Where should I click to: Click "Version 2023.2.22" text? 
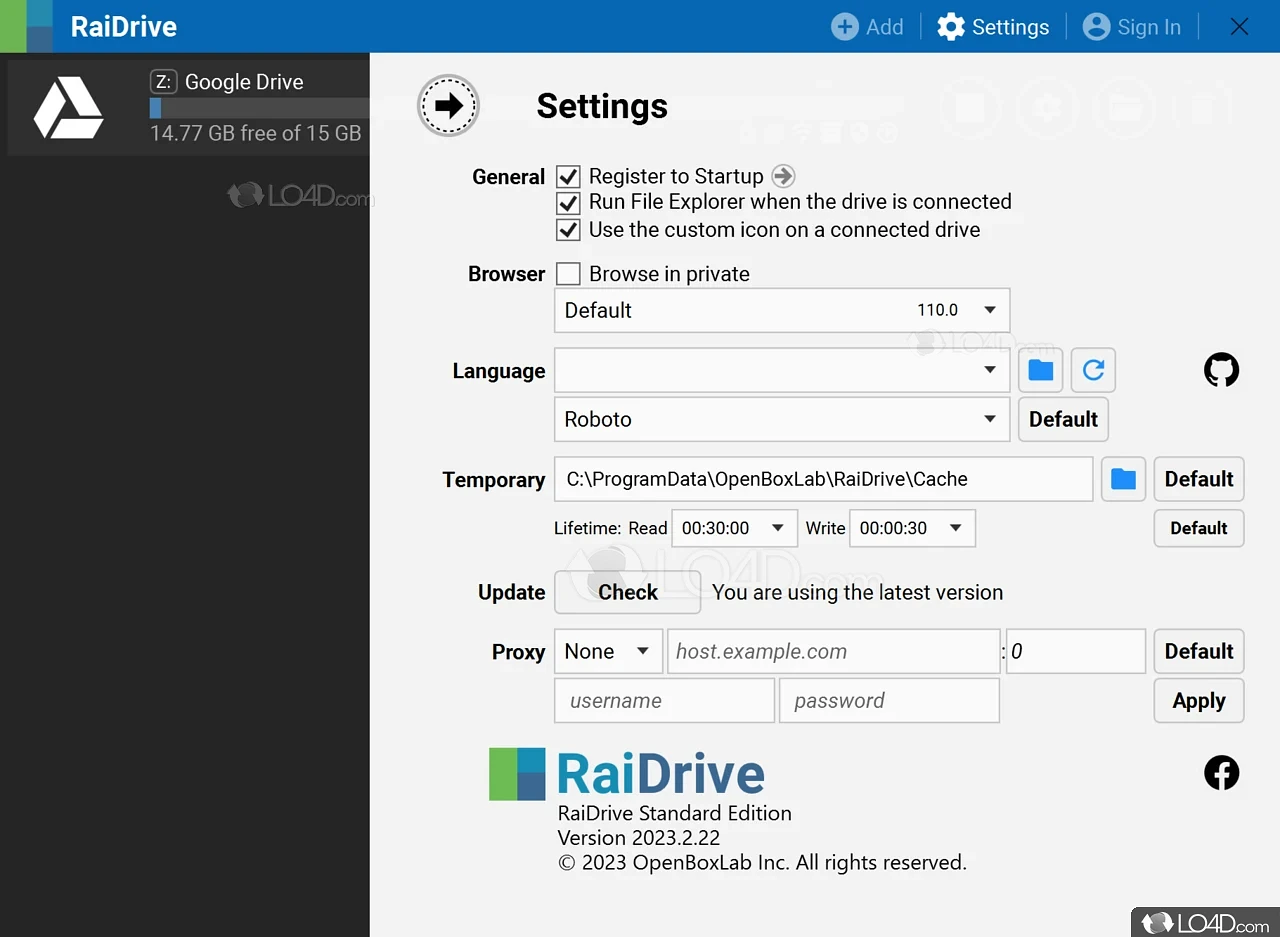(x=639, y=837)
